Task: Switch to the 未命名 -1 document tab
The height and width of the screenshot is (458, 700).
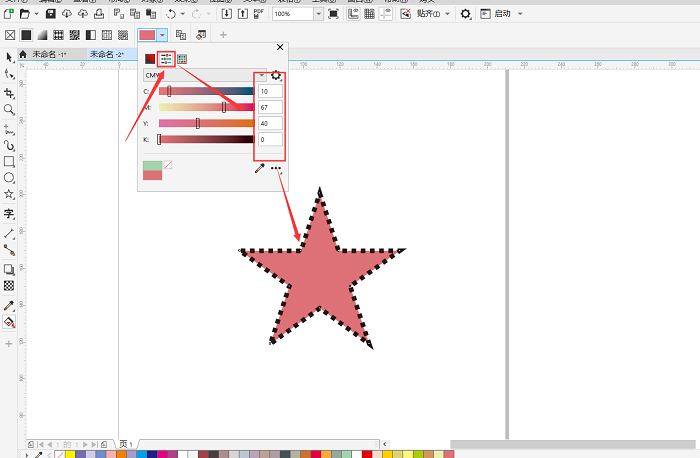Action: pyautogui.click(x=49, y=54)
